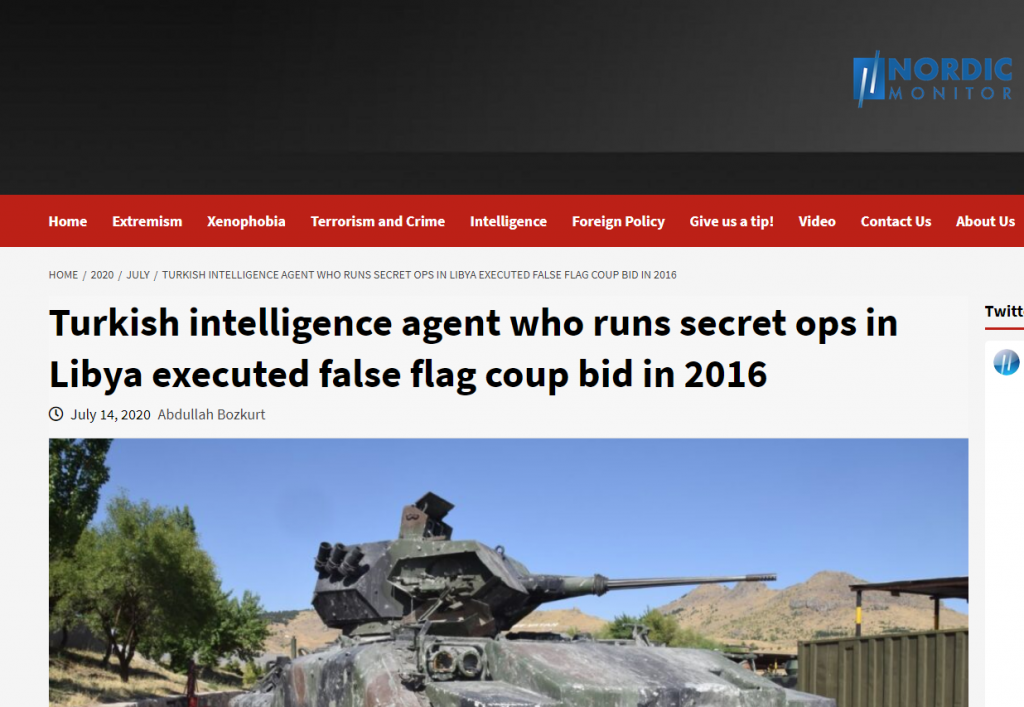Screen dimensions: 1024x707
Task: Navigate to Foreign Policy
Action: pos(618,221)
